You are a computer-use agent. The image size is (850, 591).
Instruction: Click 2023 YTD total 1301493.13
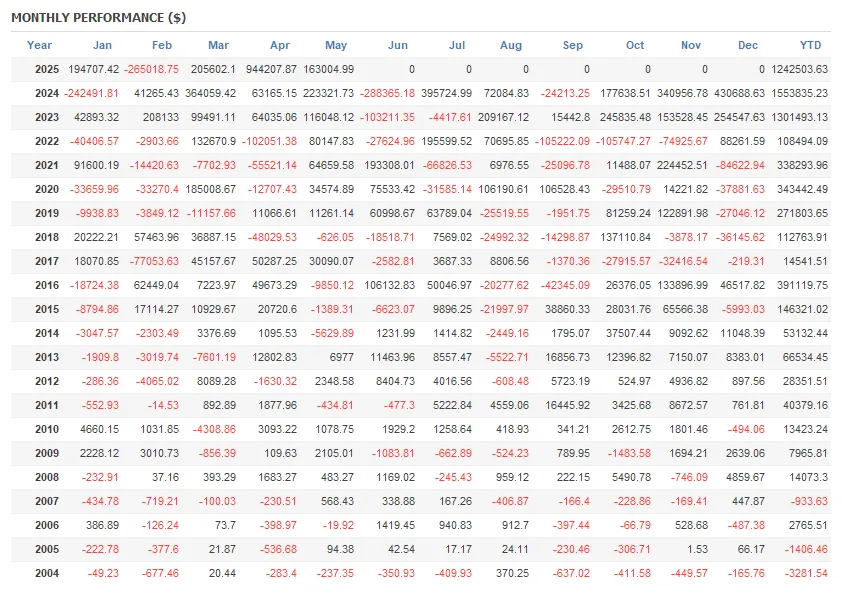click(800, 117)
